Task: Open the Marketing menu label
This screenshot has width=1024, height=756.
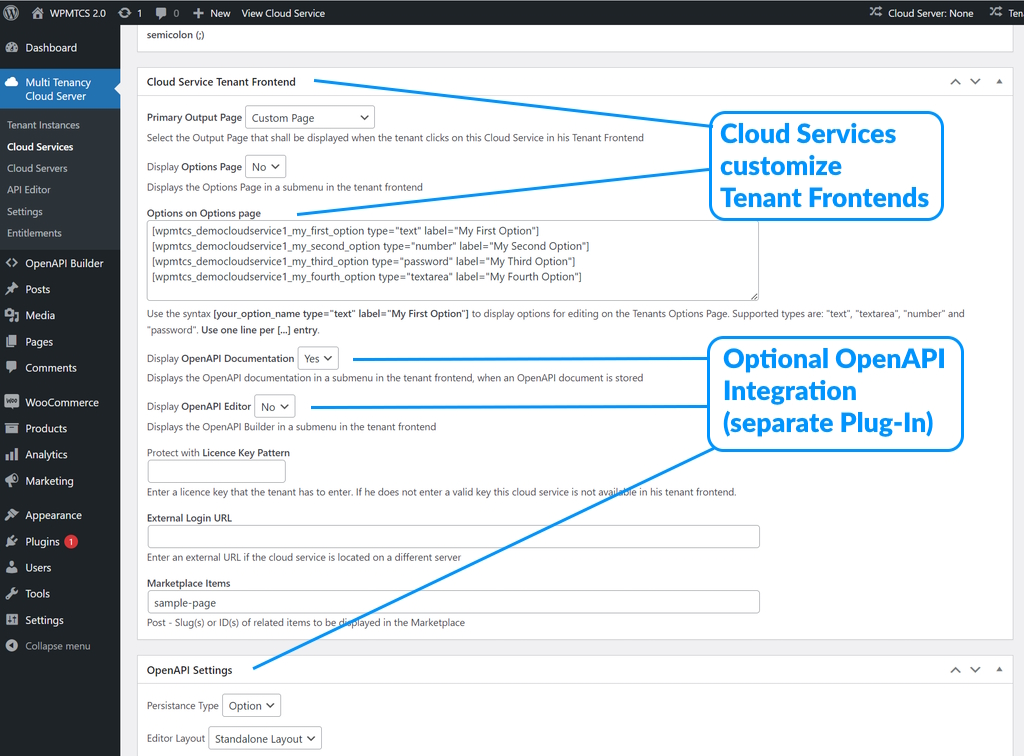Action: coord(49,481)
